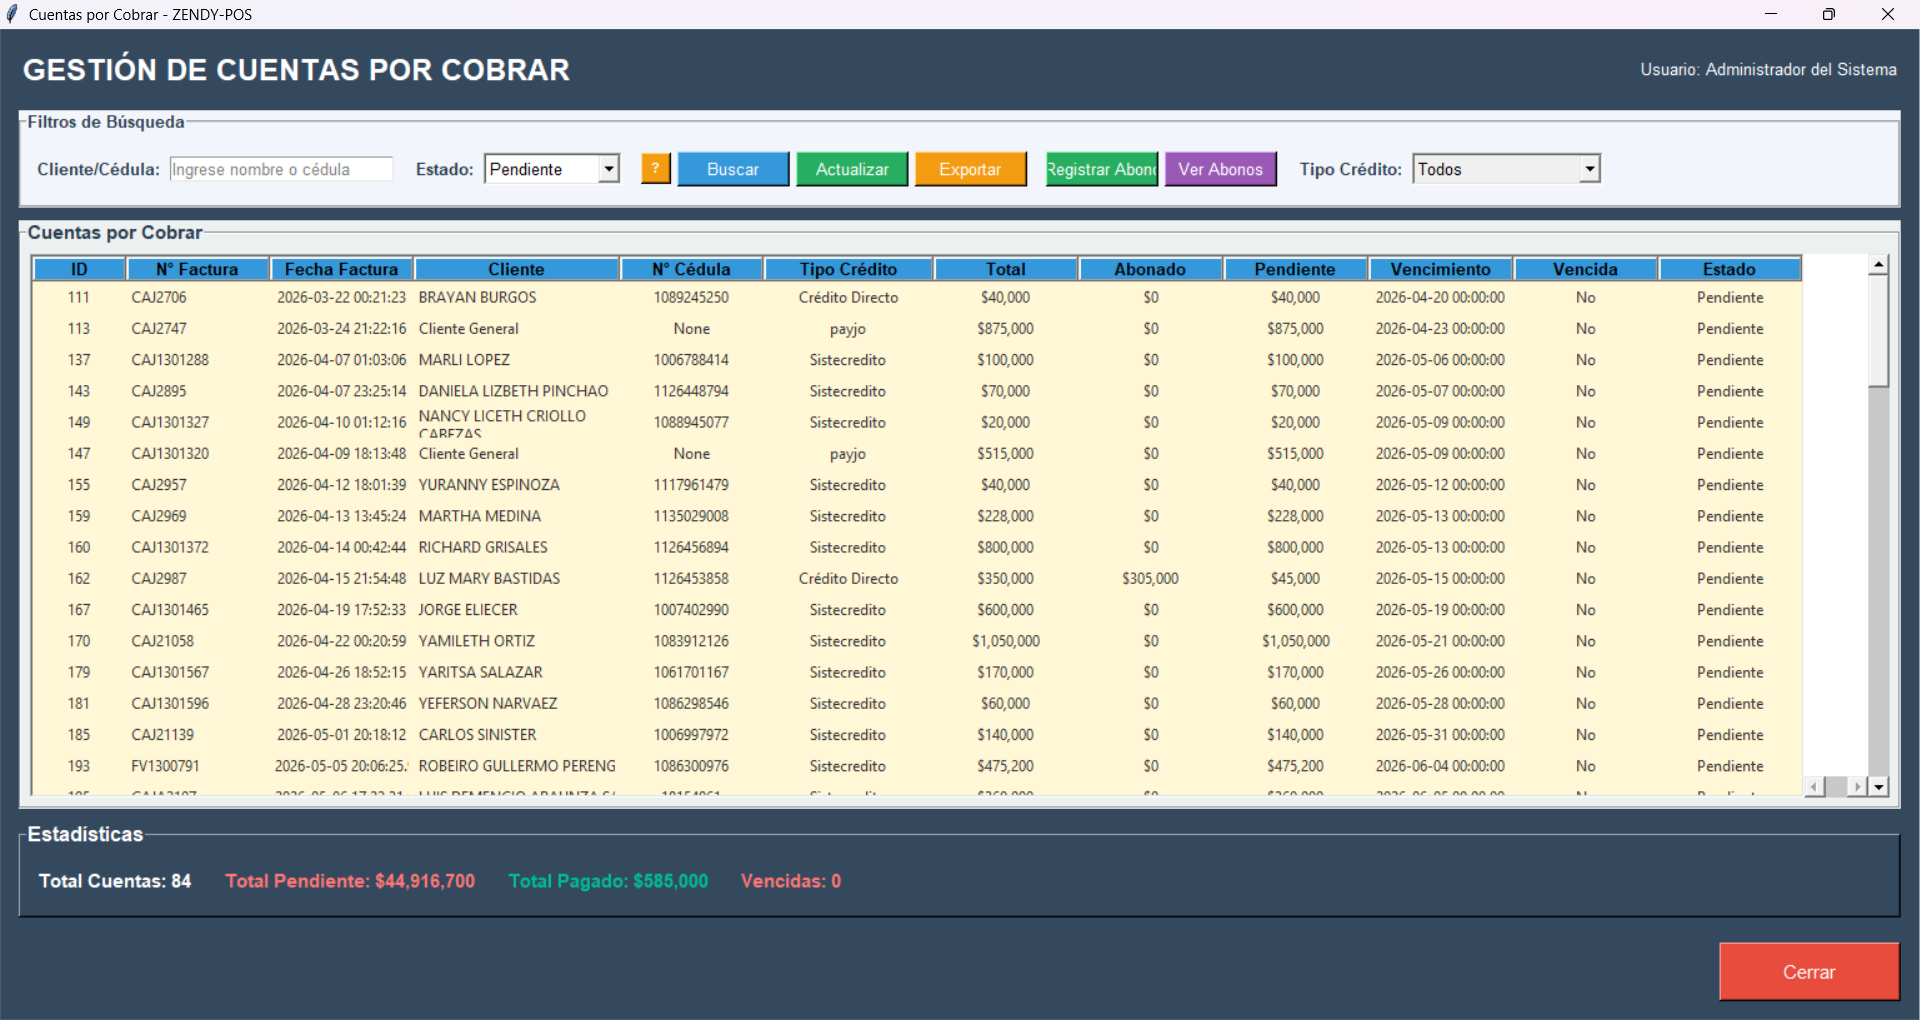
Task: Close the window with the title bar X
Action: tap(1888, 14)
